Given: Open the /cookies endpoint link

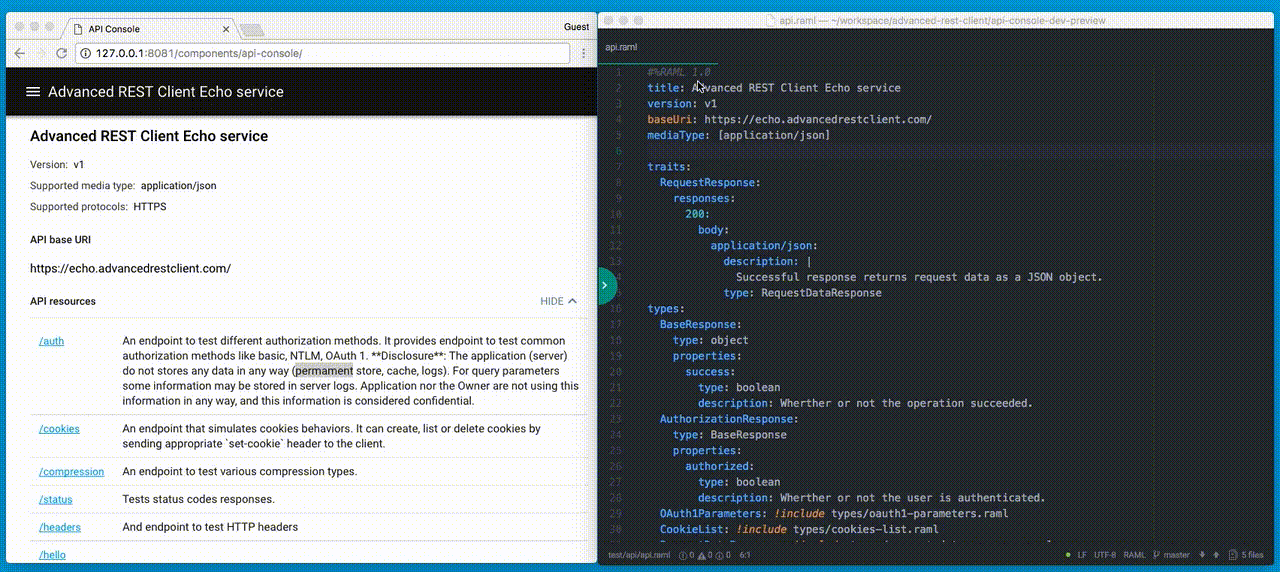Looking at the screenshot, I should (59, 429).
